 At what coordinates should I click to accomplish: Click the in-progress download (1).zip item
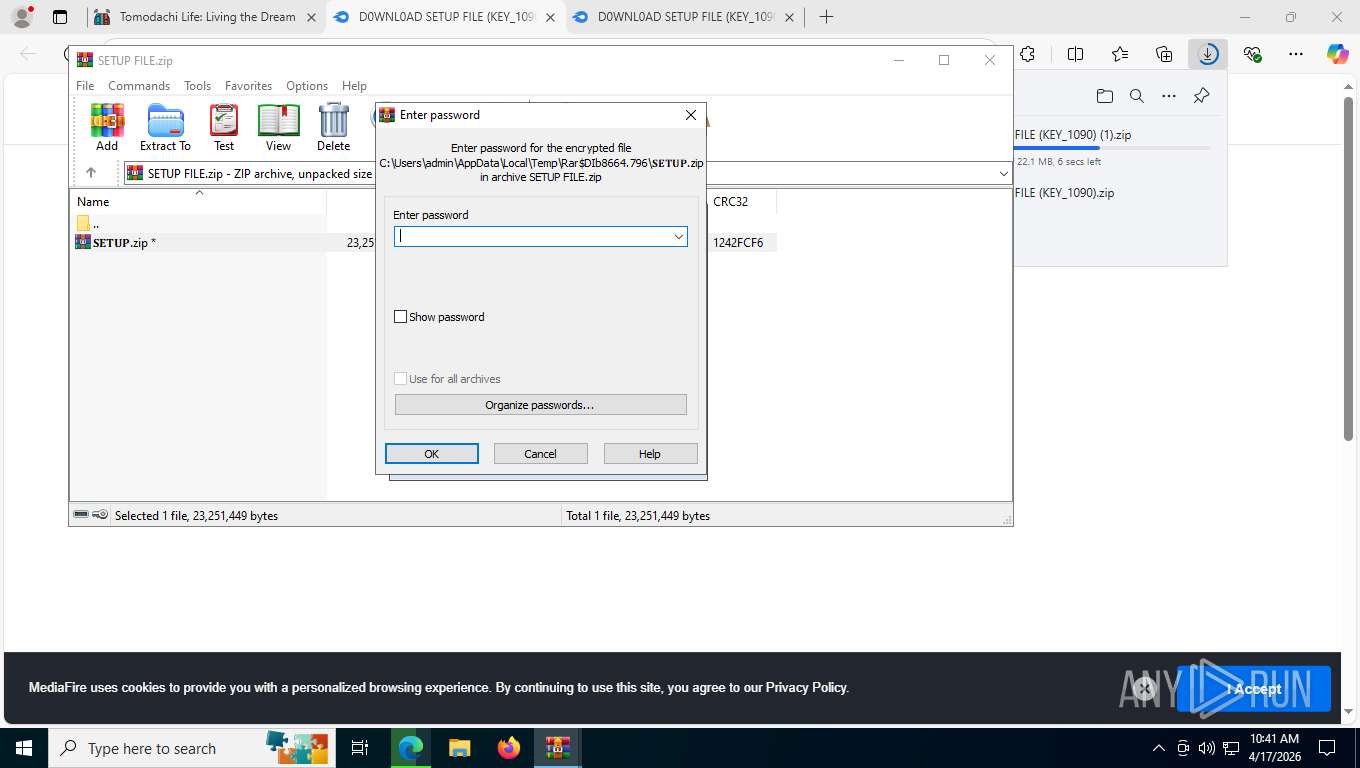tap(1073, 135)
